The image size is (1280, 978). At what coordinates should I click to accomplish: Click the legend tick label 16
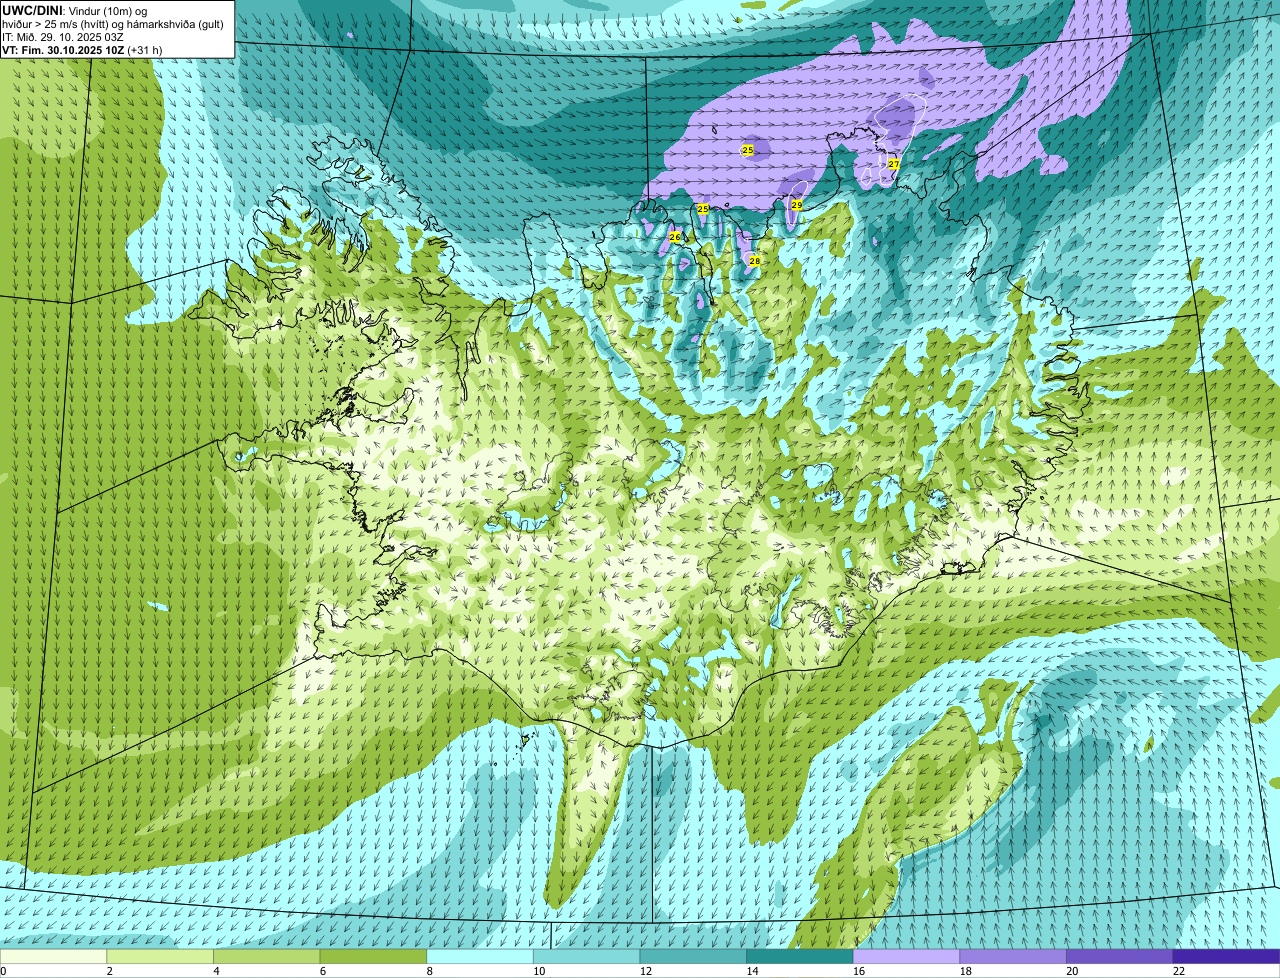click(x=859, y=971)
